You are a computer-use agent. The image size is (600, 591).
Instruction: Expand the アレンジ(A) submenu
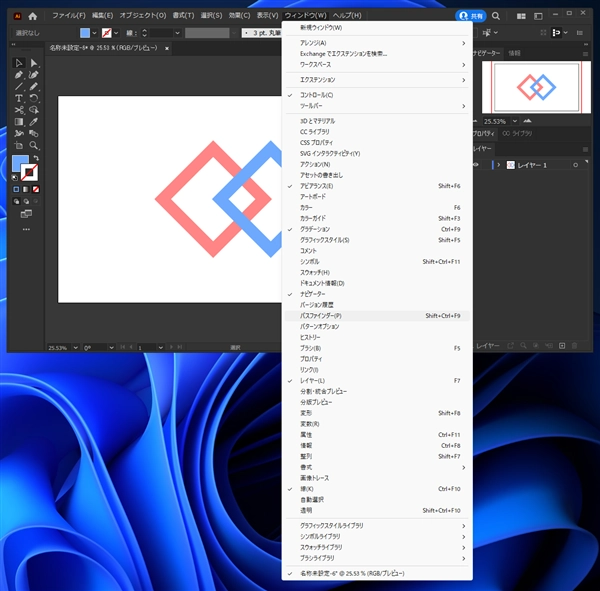(x=377, y=43)
